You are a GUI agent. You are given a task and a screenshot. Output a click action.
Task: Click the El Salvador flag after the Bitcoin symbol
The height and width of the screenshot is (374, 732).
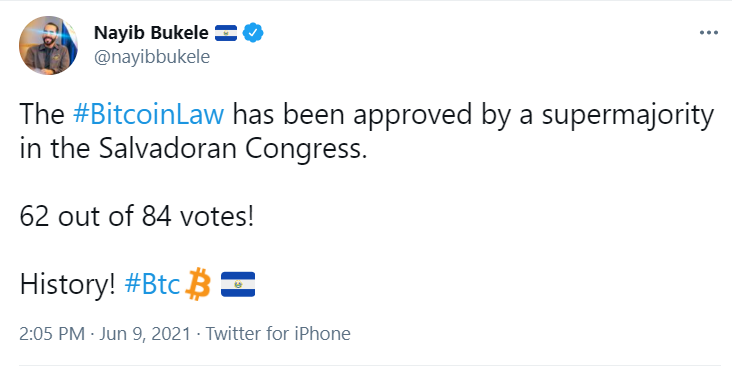pyautogui.click(x=238, y=284)
